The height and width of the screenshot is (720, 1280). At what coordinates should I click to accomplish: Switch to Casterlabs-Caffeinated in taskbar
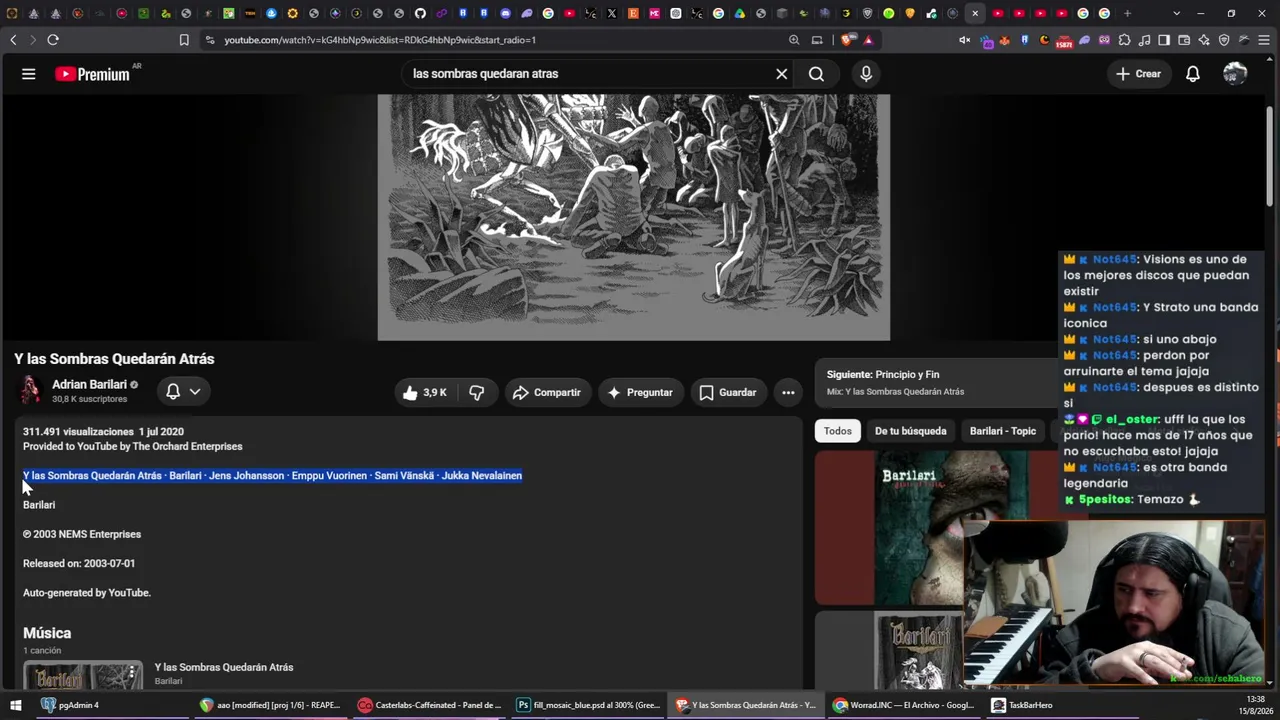(430, 705)
